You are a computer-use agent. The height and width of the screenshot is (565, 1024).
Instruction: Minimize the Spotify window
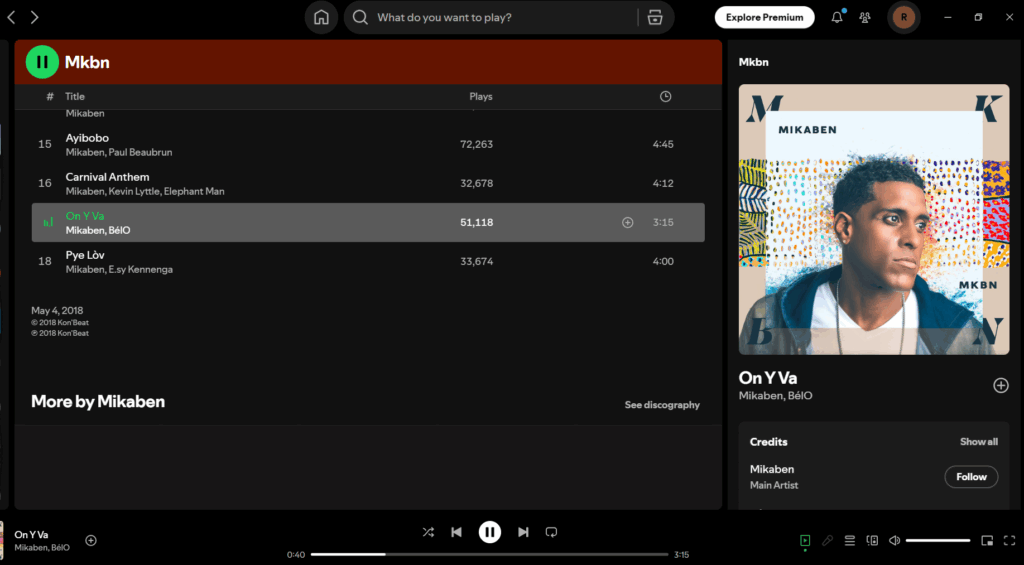tap(948, 18)
